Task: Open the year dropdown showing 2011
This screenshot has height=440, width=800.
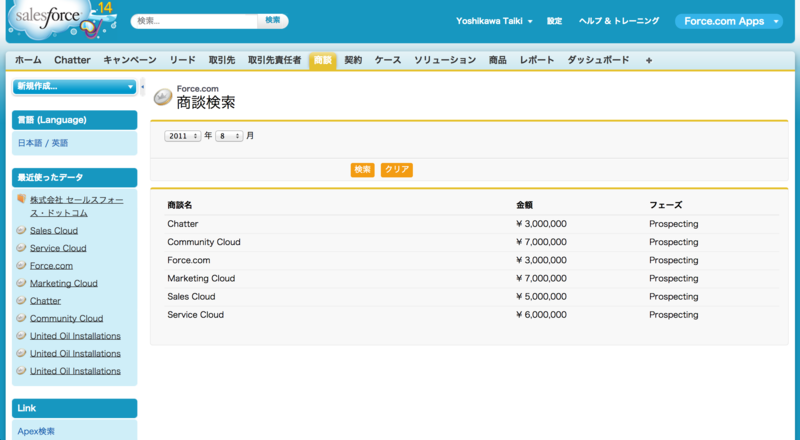Action: click(183, 136)
